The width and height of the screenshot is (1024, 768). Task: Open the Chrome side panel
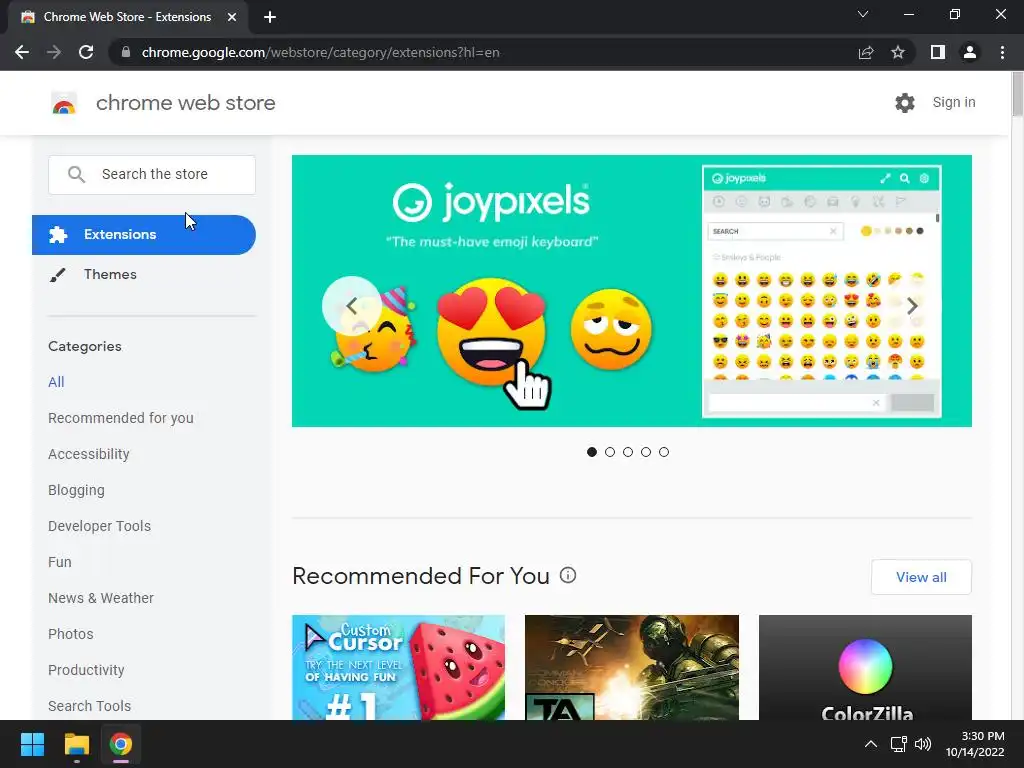coord(938,52)
